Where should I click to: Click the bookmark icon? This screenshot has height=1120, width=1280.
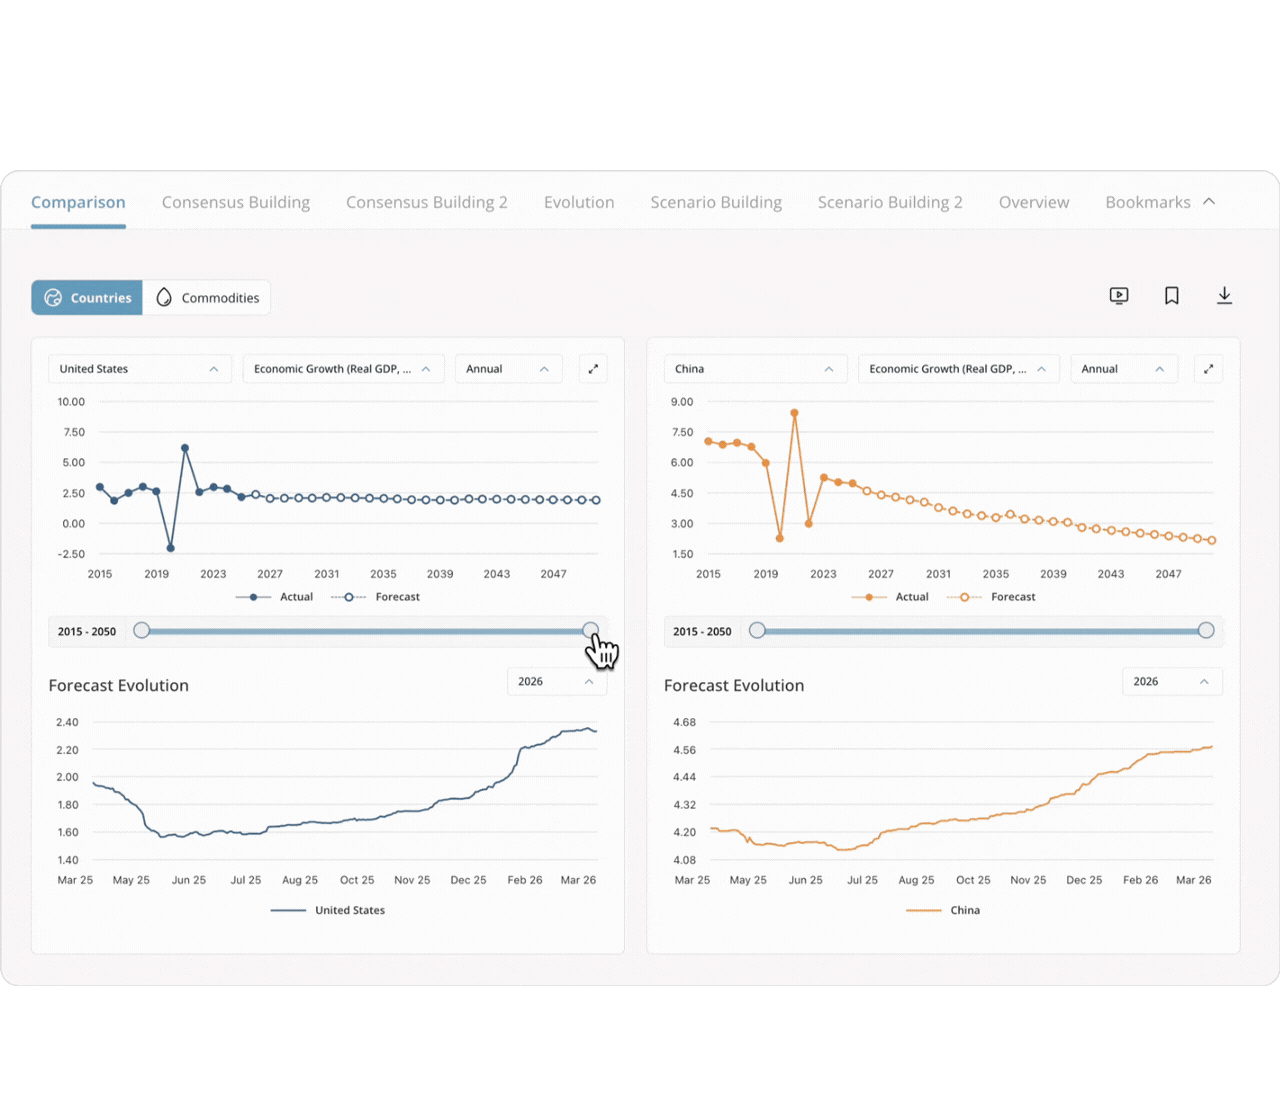tap(1172, 295)
